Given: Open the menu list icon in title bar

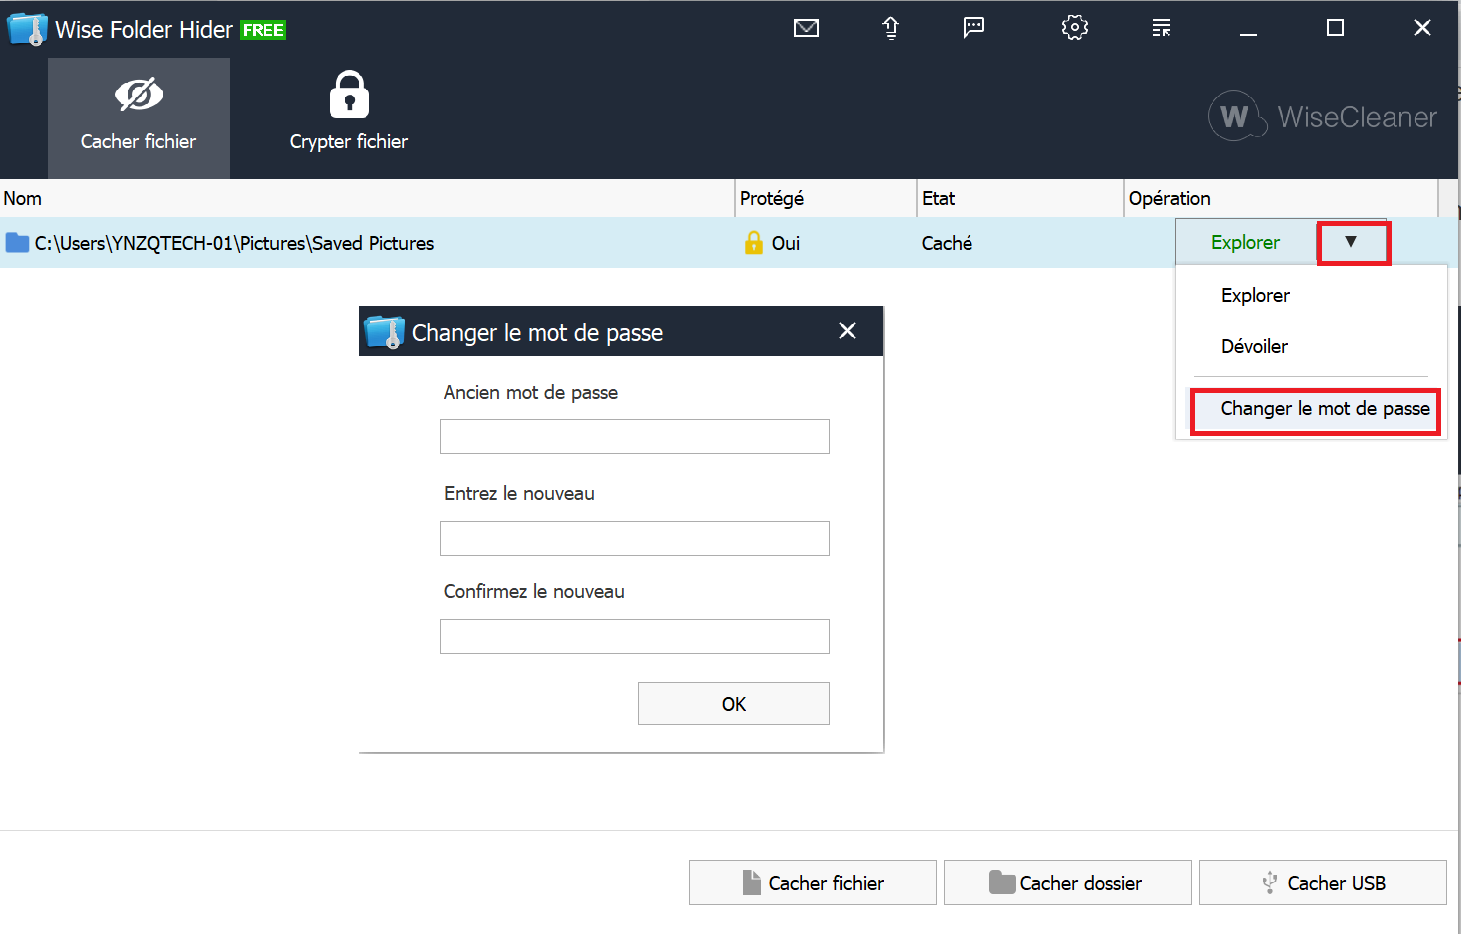Looking at the screenshot, I should (1161, 28).
